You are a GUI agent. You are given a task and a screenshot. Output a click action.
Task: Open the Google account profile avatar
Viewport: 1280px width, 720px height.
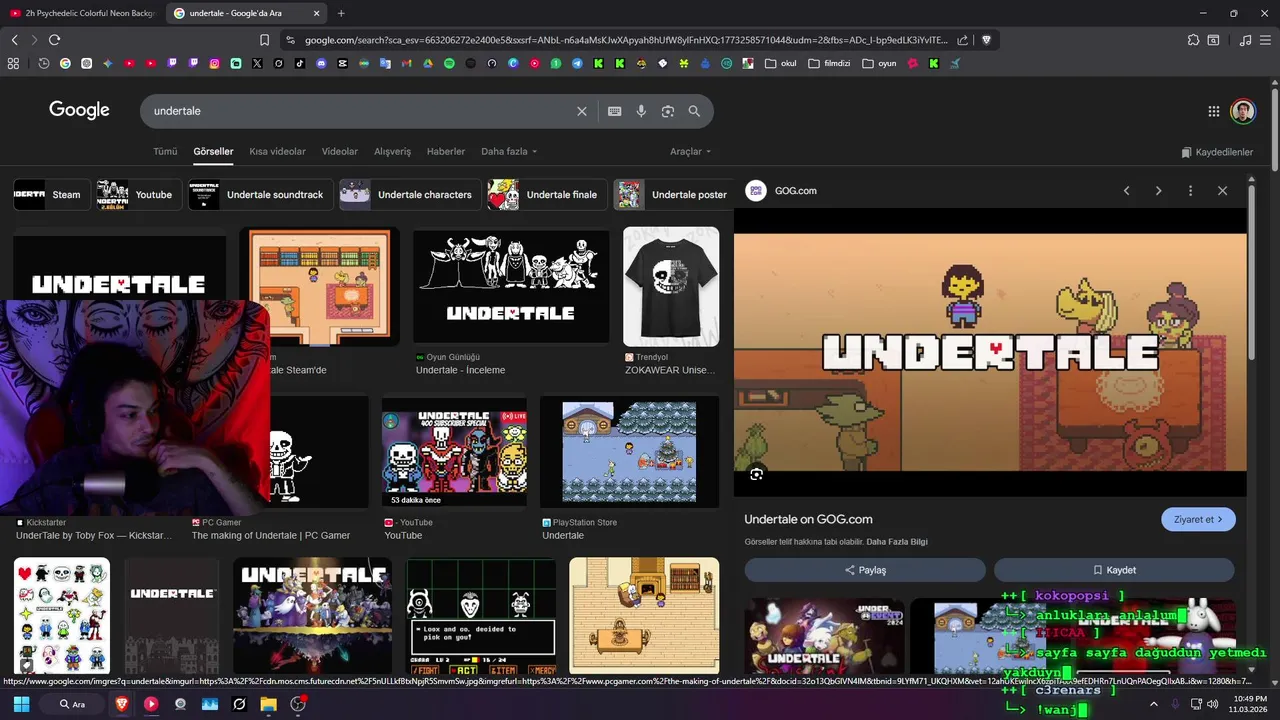1243,111
